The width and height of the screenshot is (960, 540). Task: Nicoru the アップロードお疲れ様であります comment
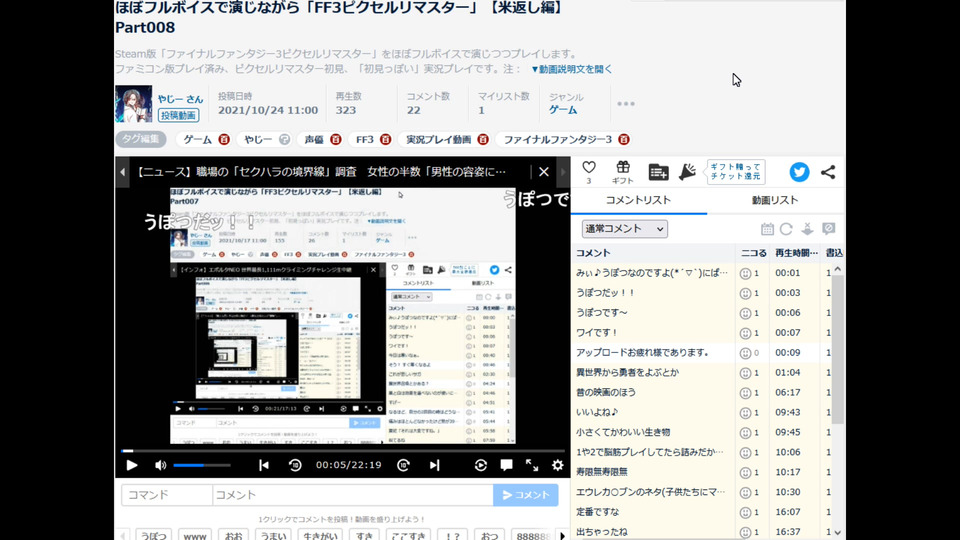coord(745,353)
